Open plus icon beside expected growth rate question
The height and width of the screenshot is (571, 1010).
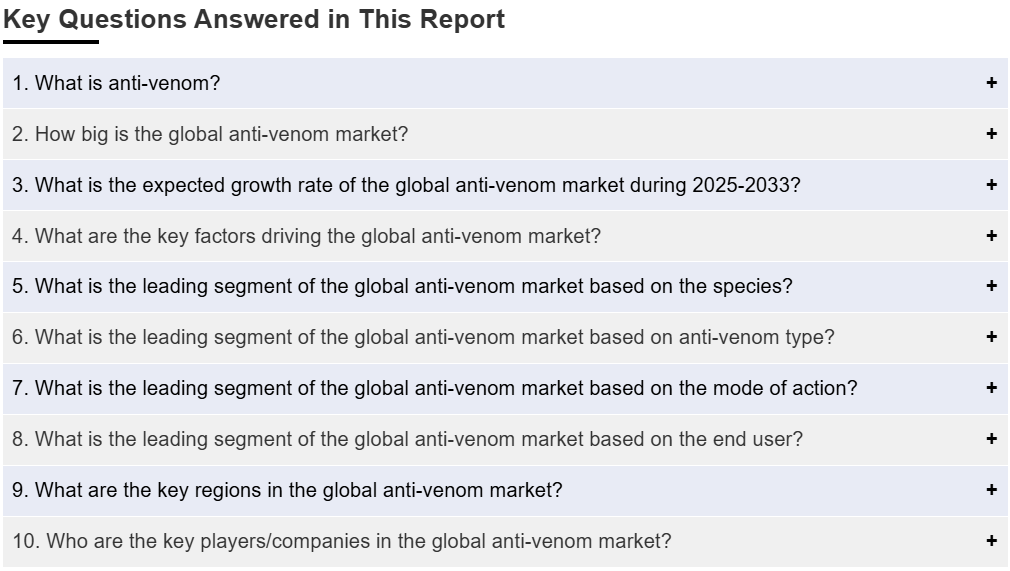(991, 184)
